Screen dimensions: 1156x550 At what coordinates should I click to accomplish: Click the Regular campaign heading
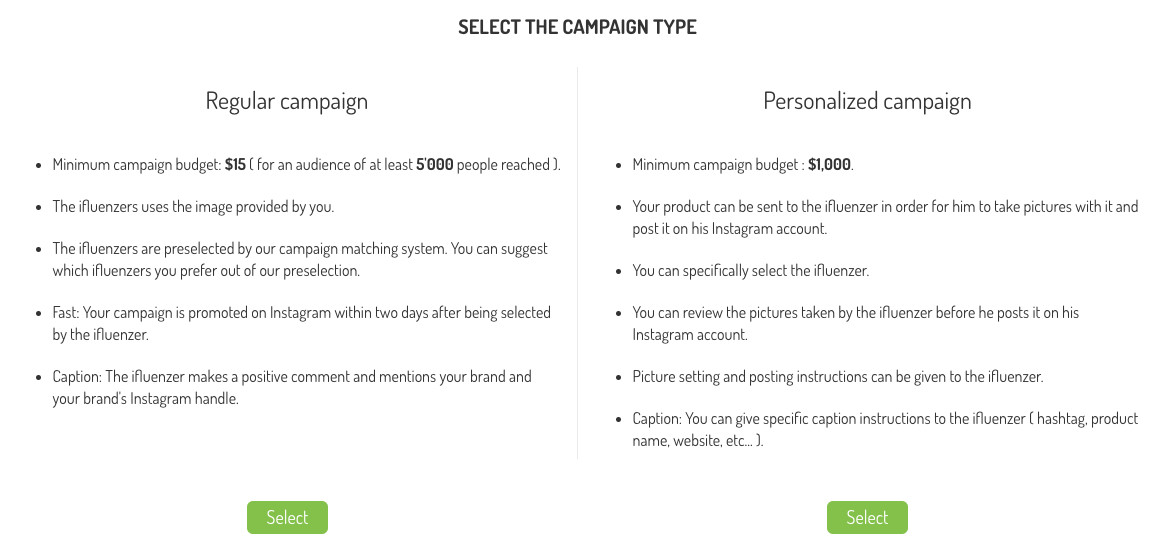(287, 101)
